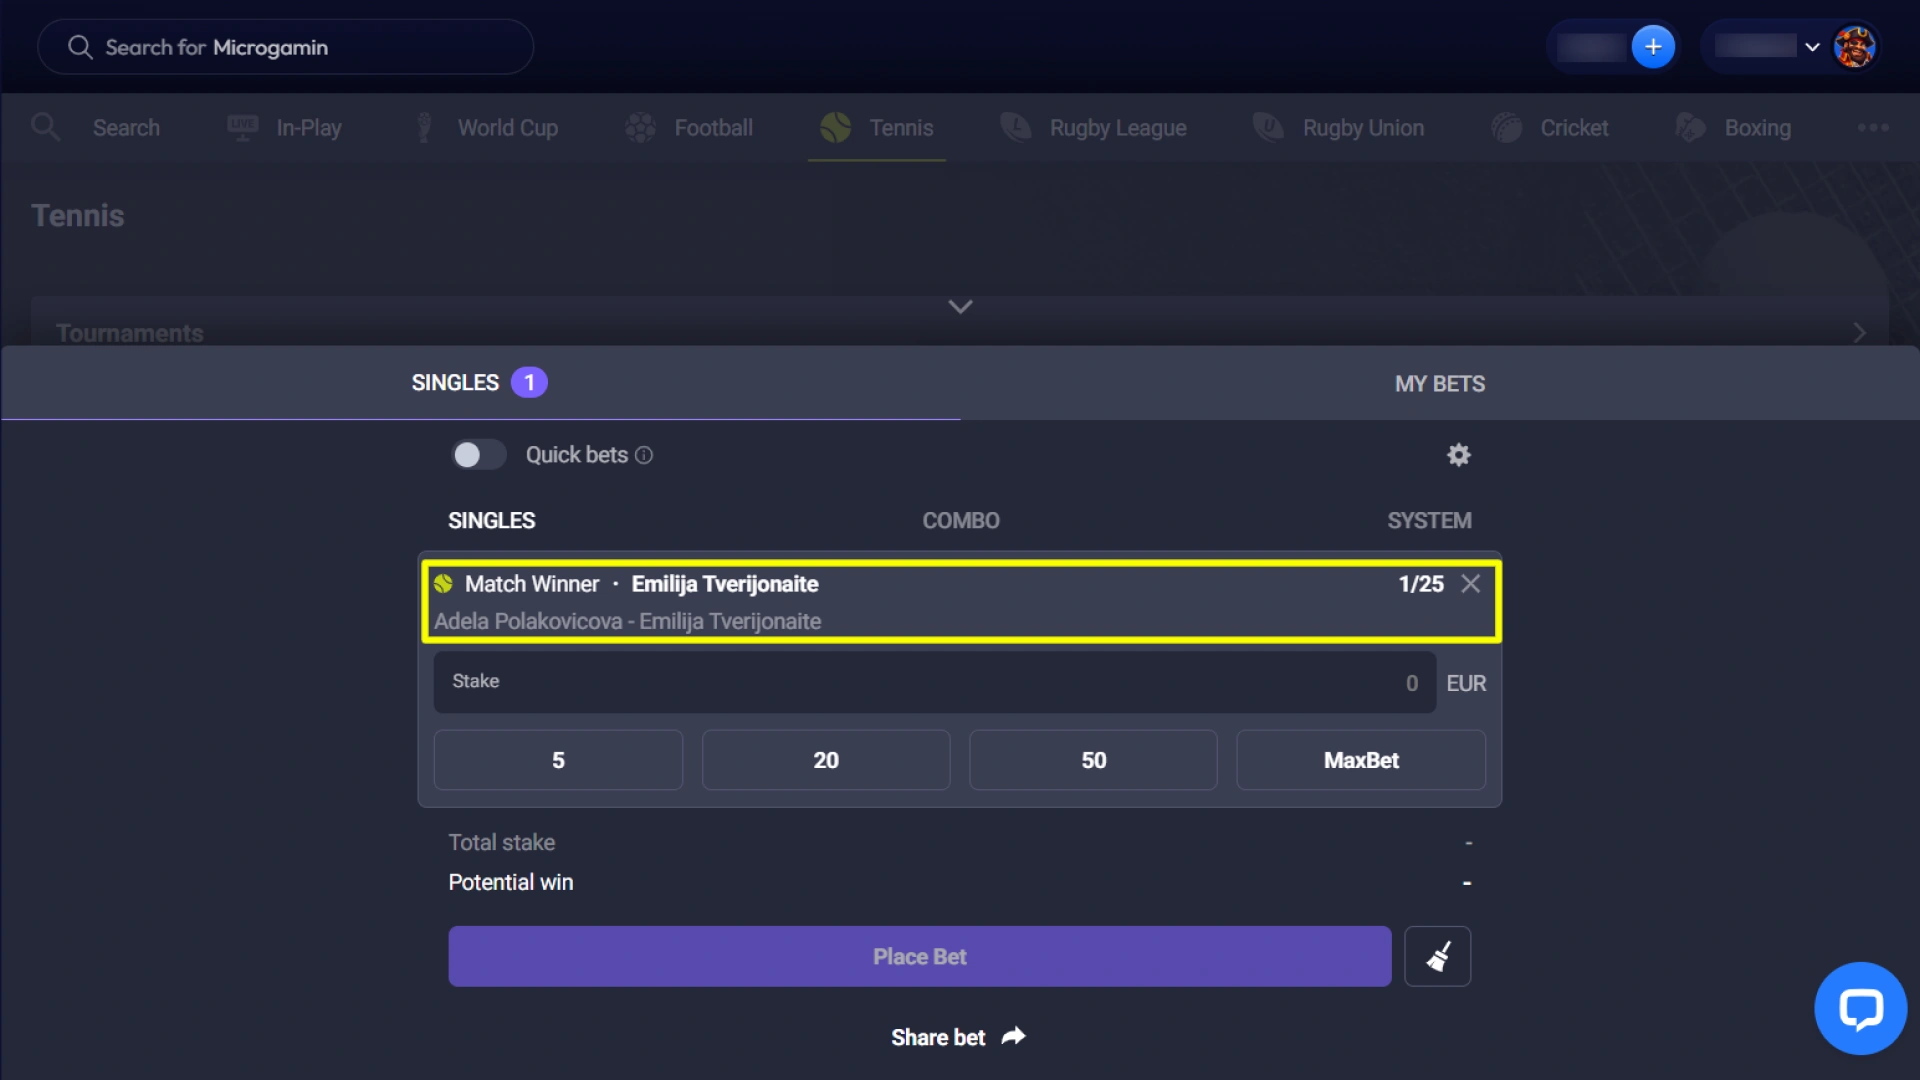Expand the account balance dropdown chevron

point(1812,47)
